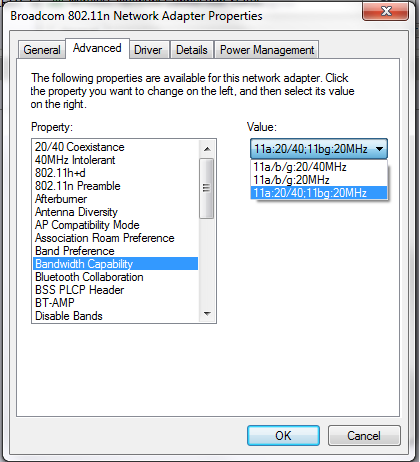Switch to the General tab
This screenshot has width=420, height=462.
point(42,50)
